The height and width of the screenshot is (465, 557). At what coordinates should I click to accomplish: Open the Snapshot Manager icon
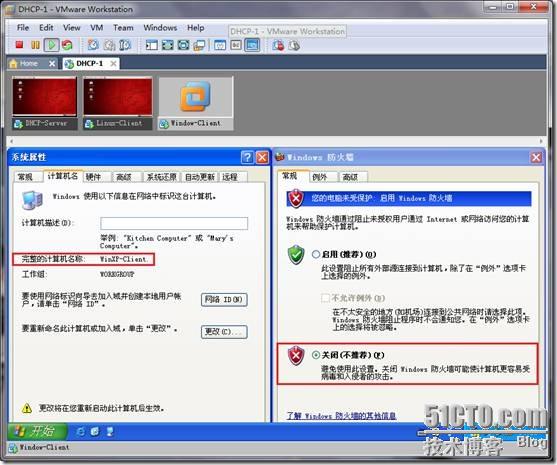[125, 45]
